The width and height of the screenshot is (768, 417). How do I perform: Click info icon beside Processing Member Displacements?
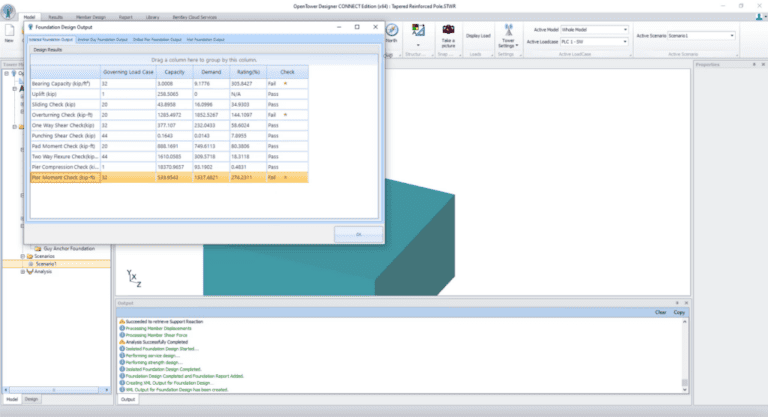pos(122,328)
